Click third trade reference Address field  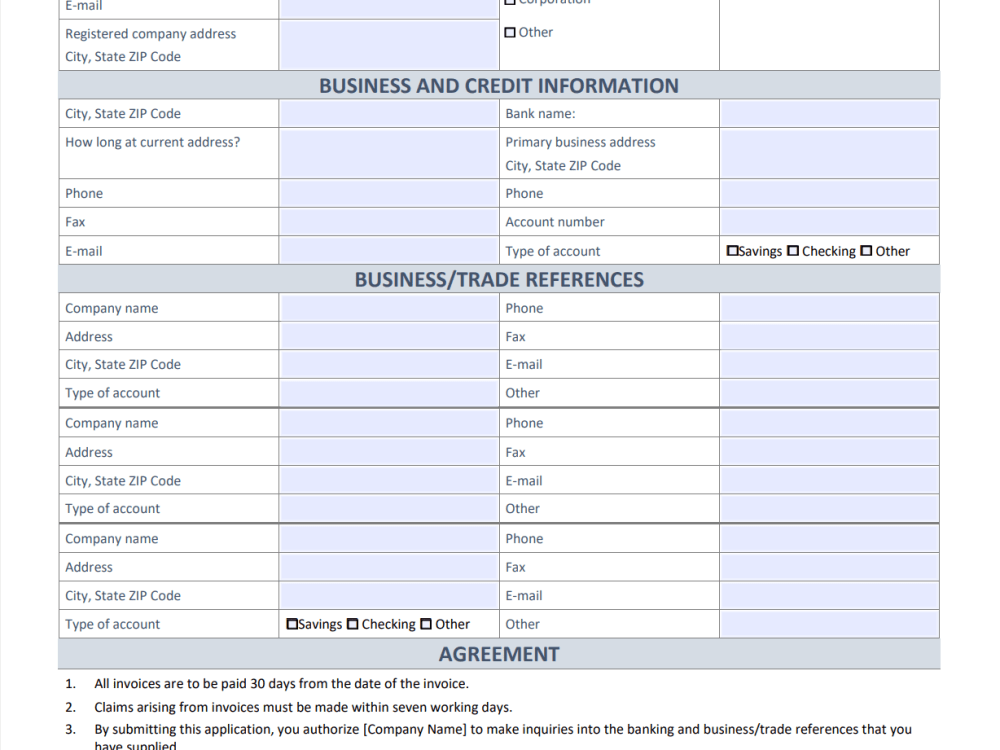pyautogui.click(x=389, y=567)
